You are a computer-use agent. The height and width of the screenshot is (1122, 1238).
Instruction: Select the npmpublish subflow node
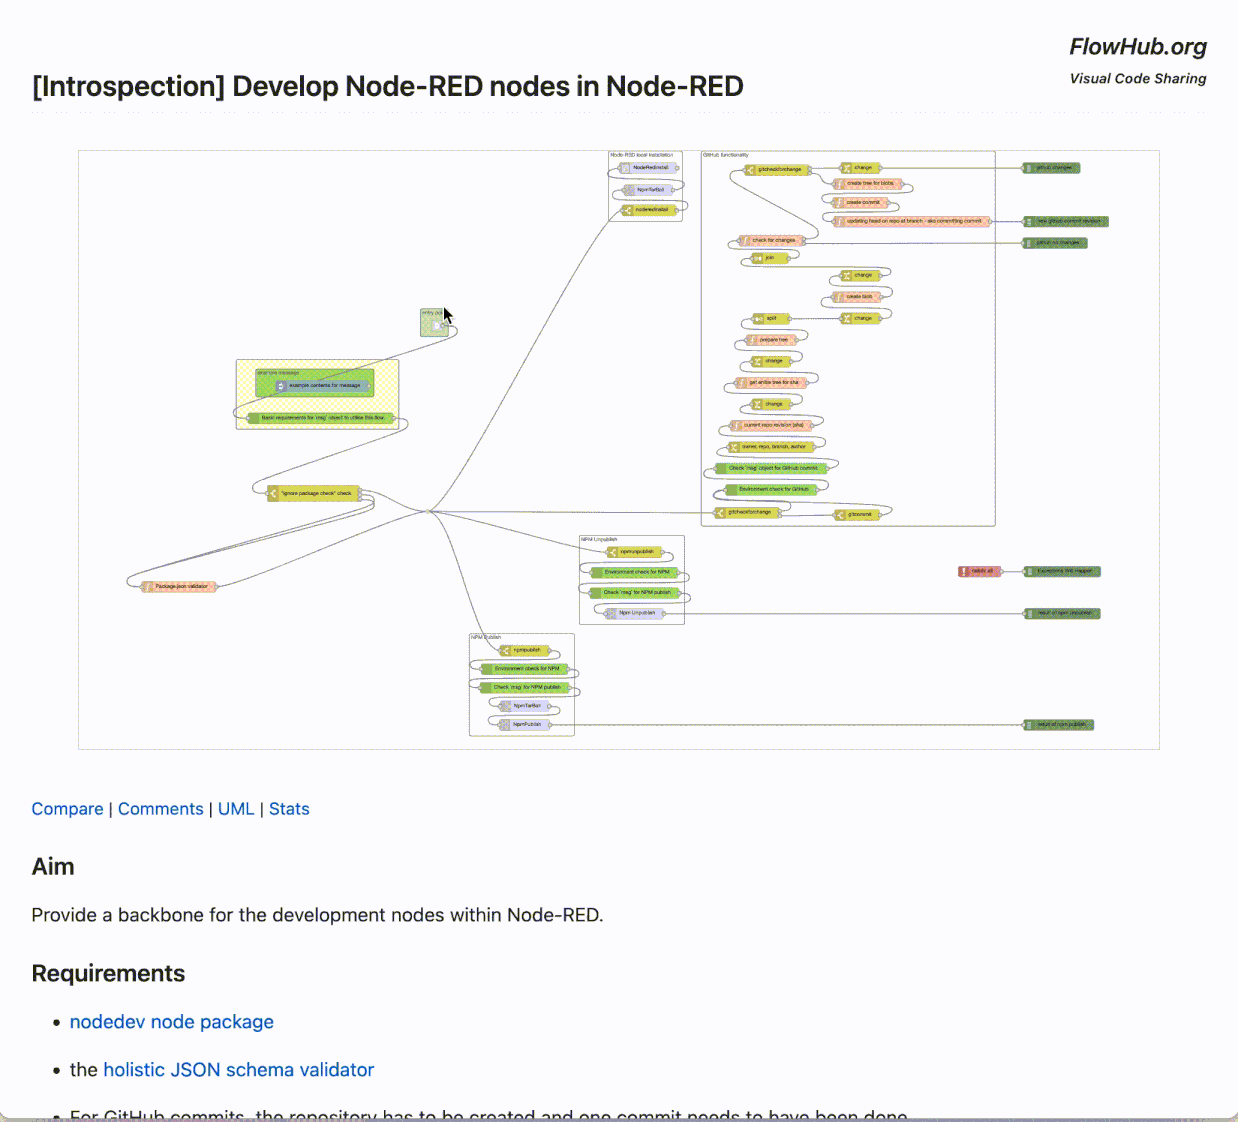(527, 650)
